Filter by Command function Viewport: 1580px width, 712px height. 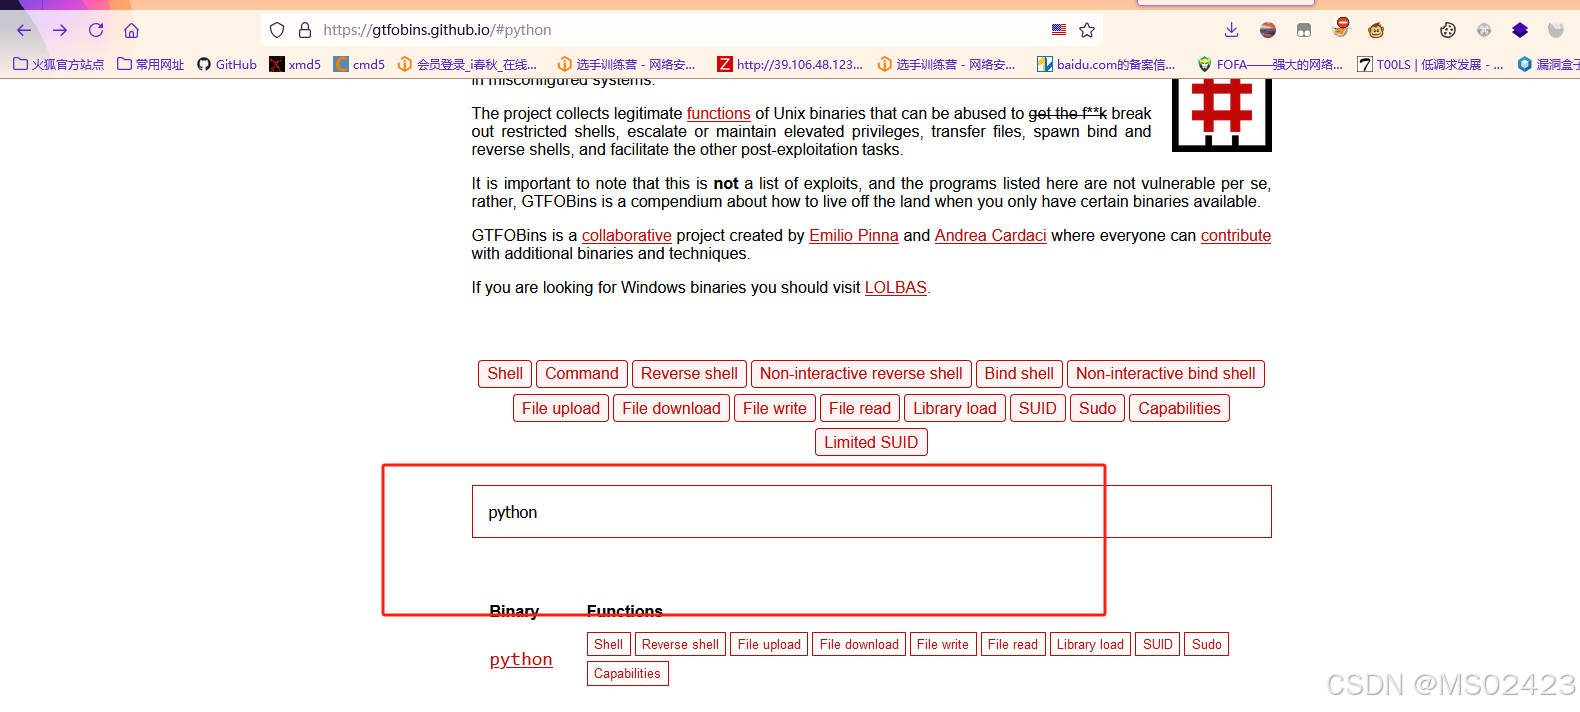(582, 374)
